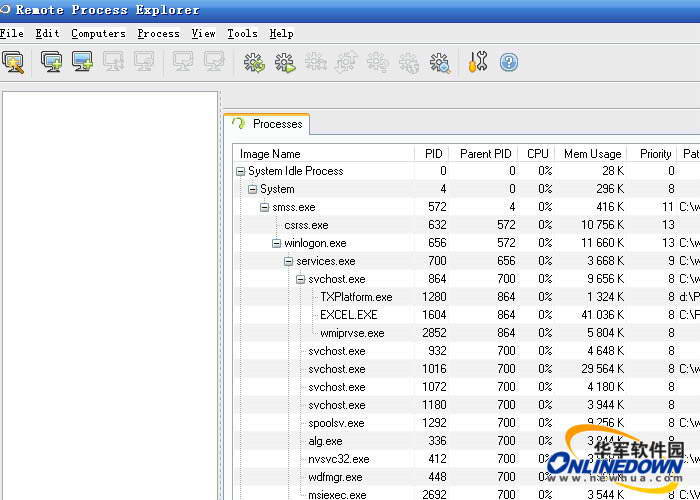The height and width of the screenshot is (500, 700).
Task: Open the tools and settings wrench icon
Action: pyautogui.click(x=478, y=63)
